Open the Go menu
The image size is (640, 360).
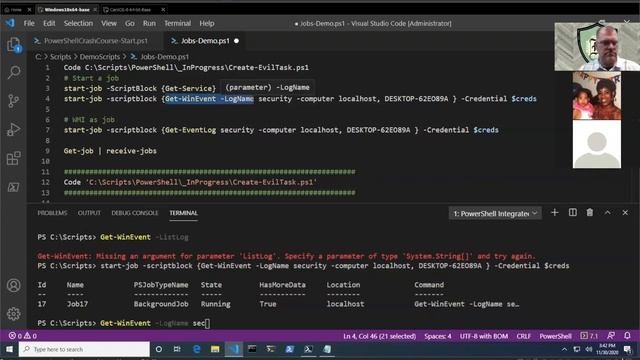(x=130, y=23)
